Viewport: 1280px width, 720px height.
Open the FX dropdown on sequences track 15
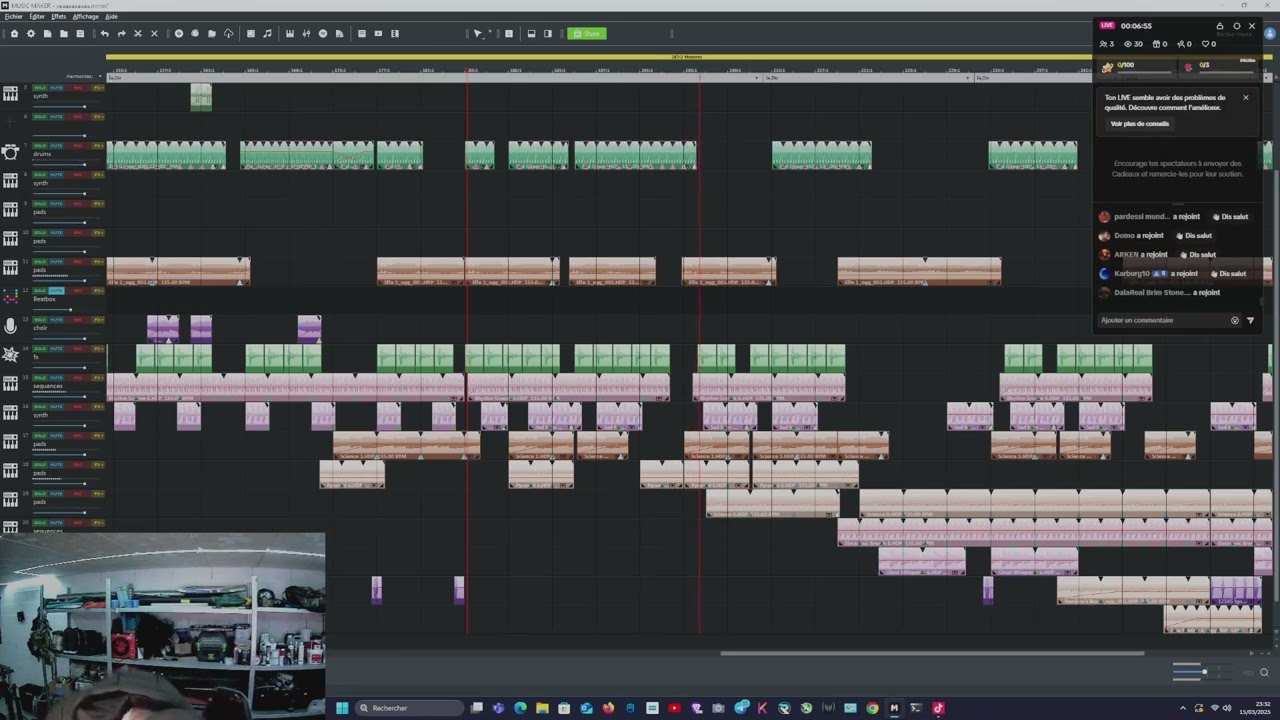point(98,378)
